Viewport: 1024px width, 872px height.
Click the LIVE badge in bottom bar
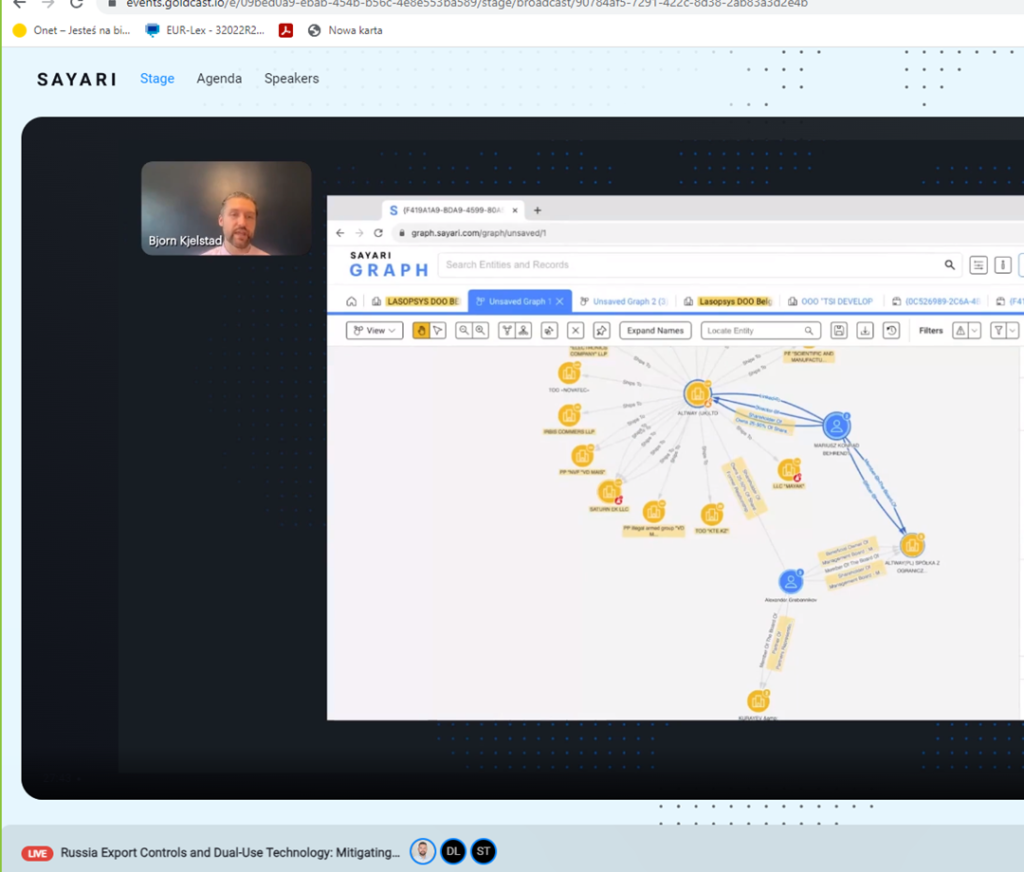coord(37,853)
